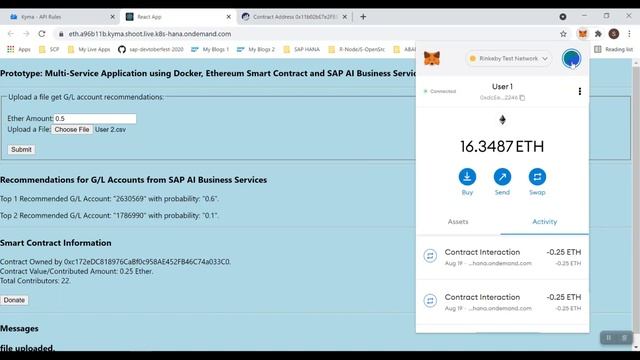Click the Ethereum logo above the balance
This screenshot has width=640, height=360.
(x=502, y=120)
